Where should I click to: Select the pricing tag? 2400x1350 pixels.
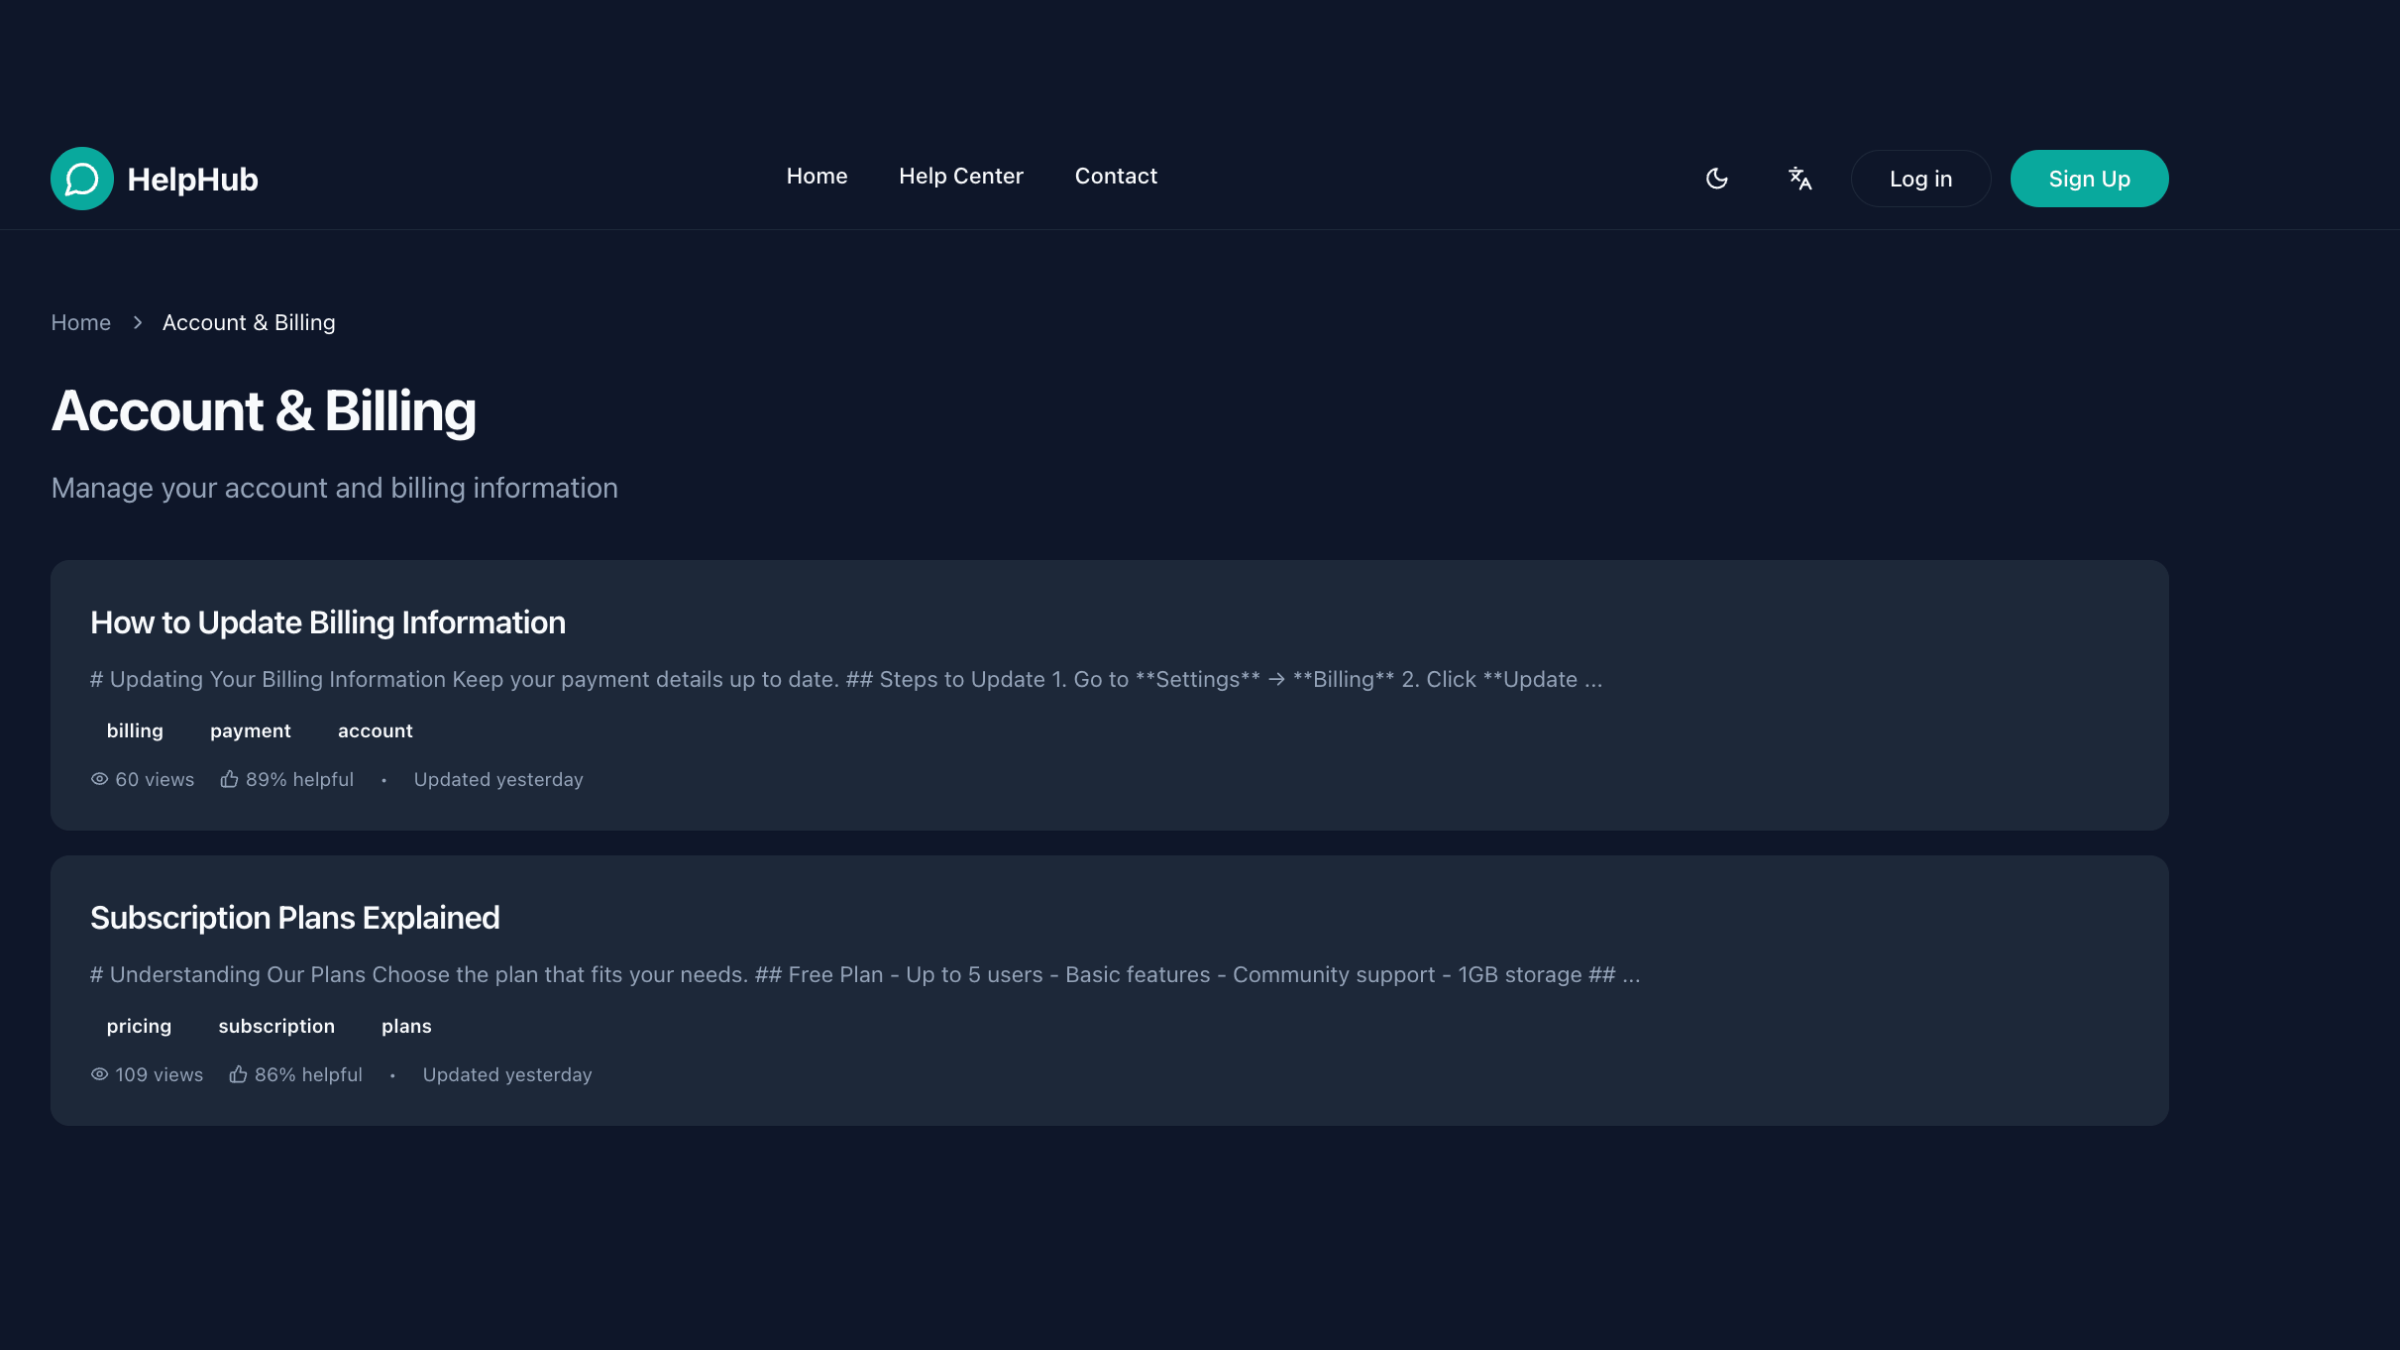click(139, 1026)
